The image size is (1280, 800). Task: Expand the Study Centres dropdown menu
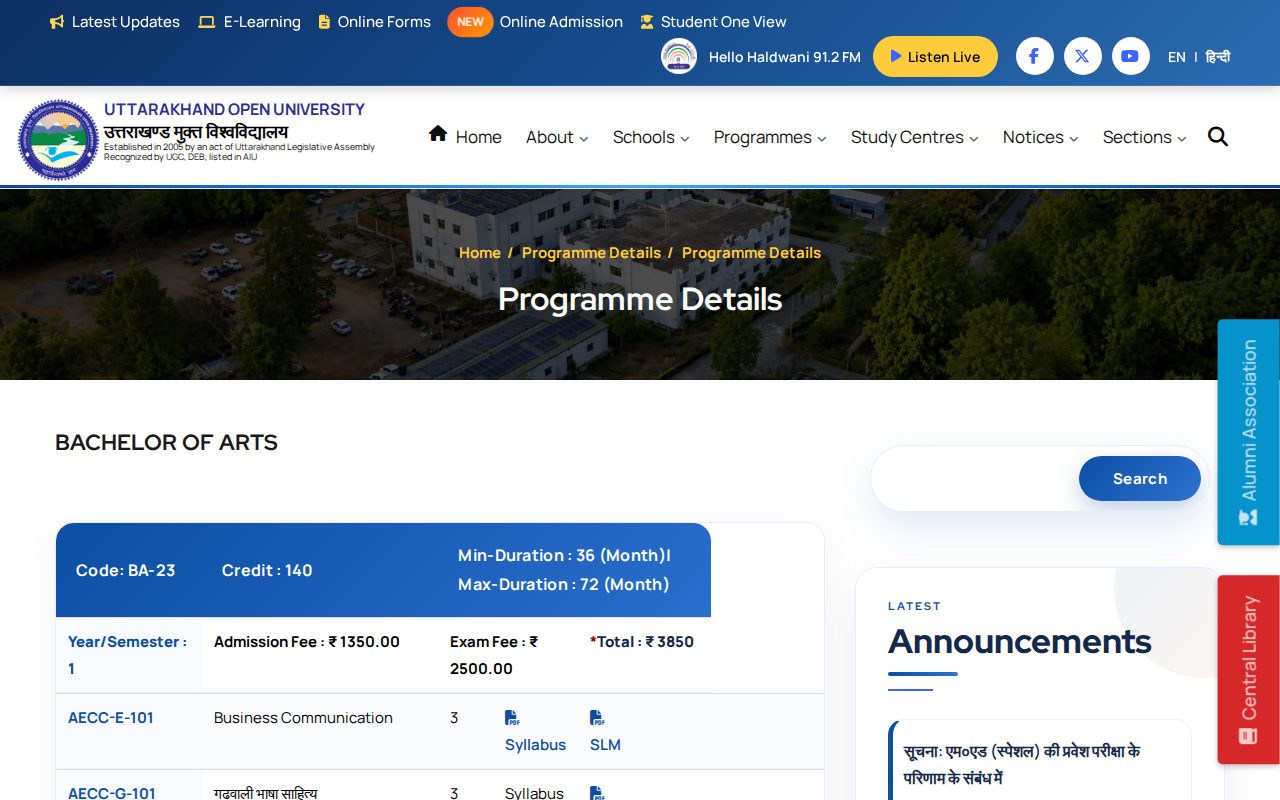click(915, 137)
